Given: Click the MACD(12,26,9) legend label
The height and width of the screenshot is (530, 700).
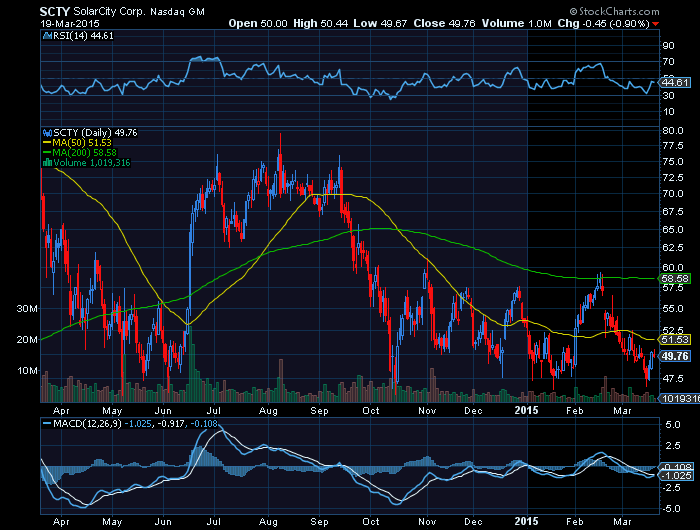Looking at the screenshot, I should click(x=87, y=423).
